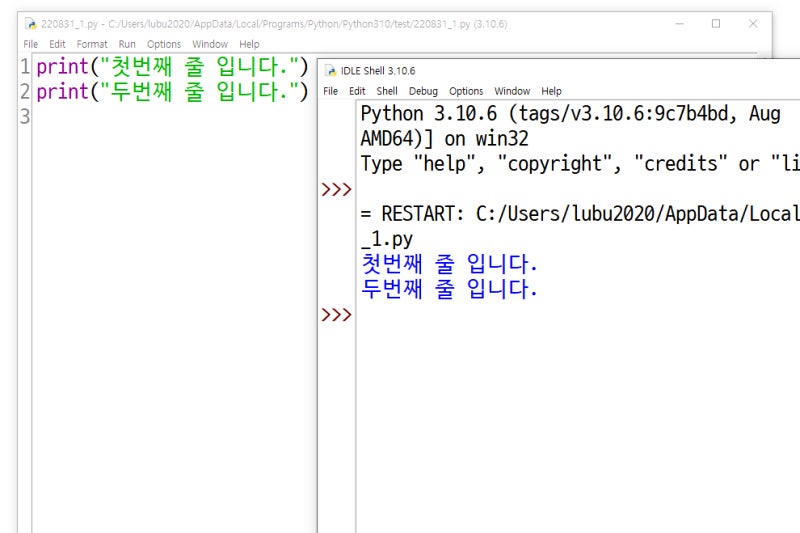
Task: Maximize the 220831_1.py editor window
Action: pyautogui.click(x=716, y=24)
